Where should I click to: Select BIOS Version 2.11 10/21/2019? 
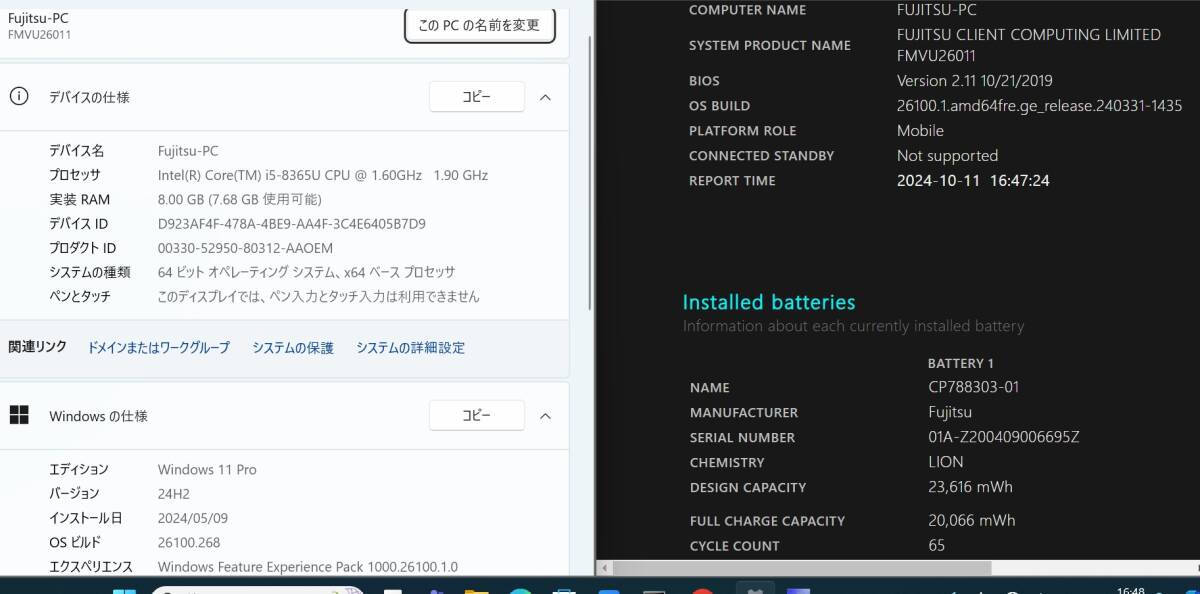pyautogui.click(x=974, y=81)
